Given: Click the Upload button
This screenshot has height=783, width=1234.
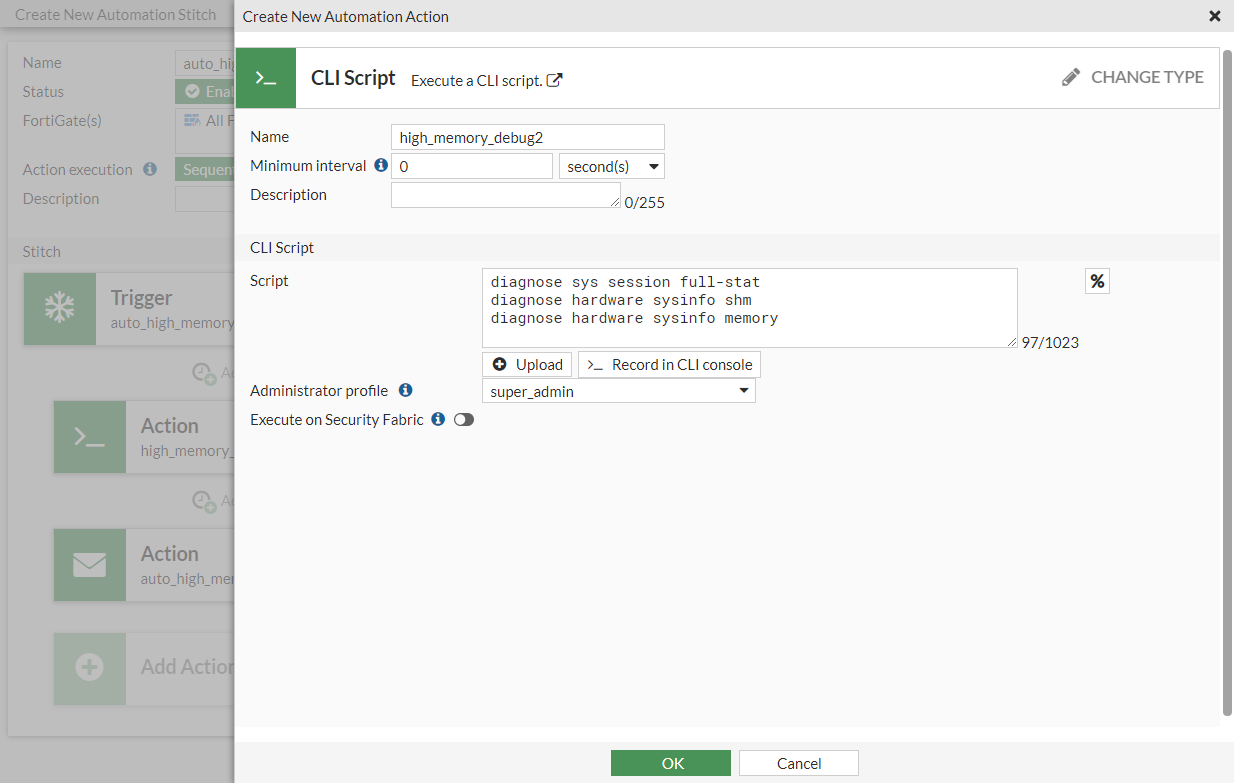Looking at the screenshot, I should (527, 364).
